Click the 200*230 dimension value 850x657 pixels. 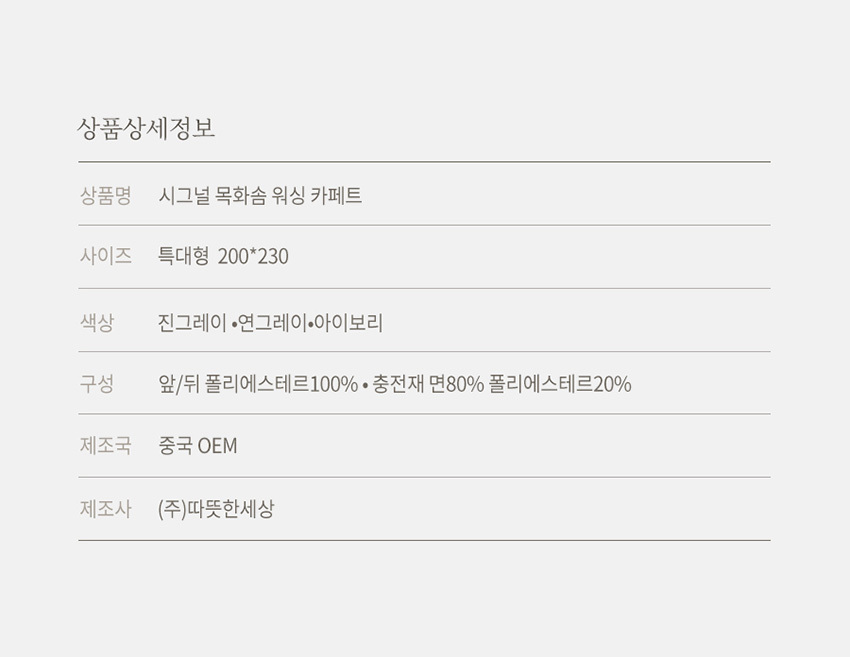253,257
